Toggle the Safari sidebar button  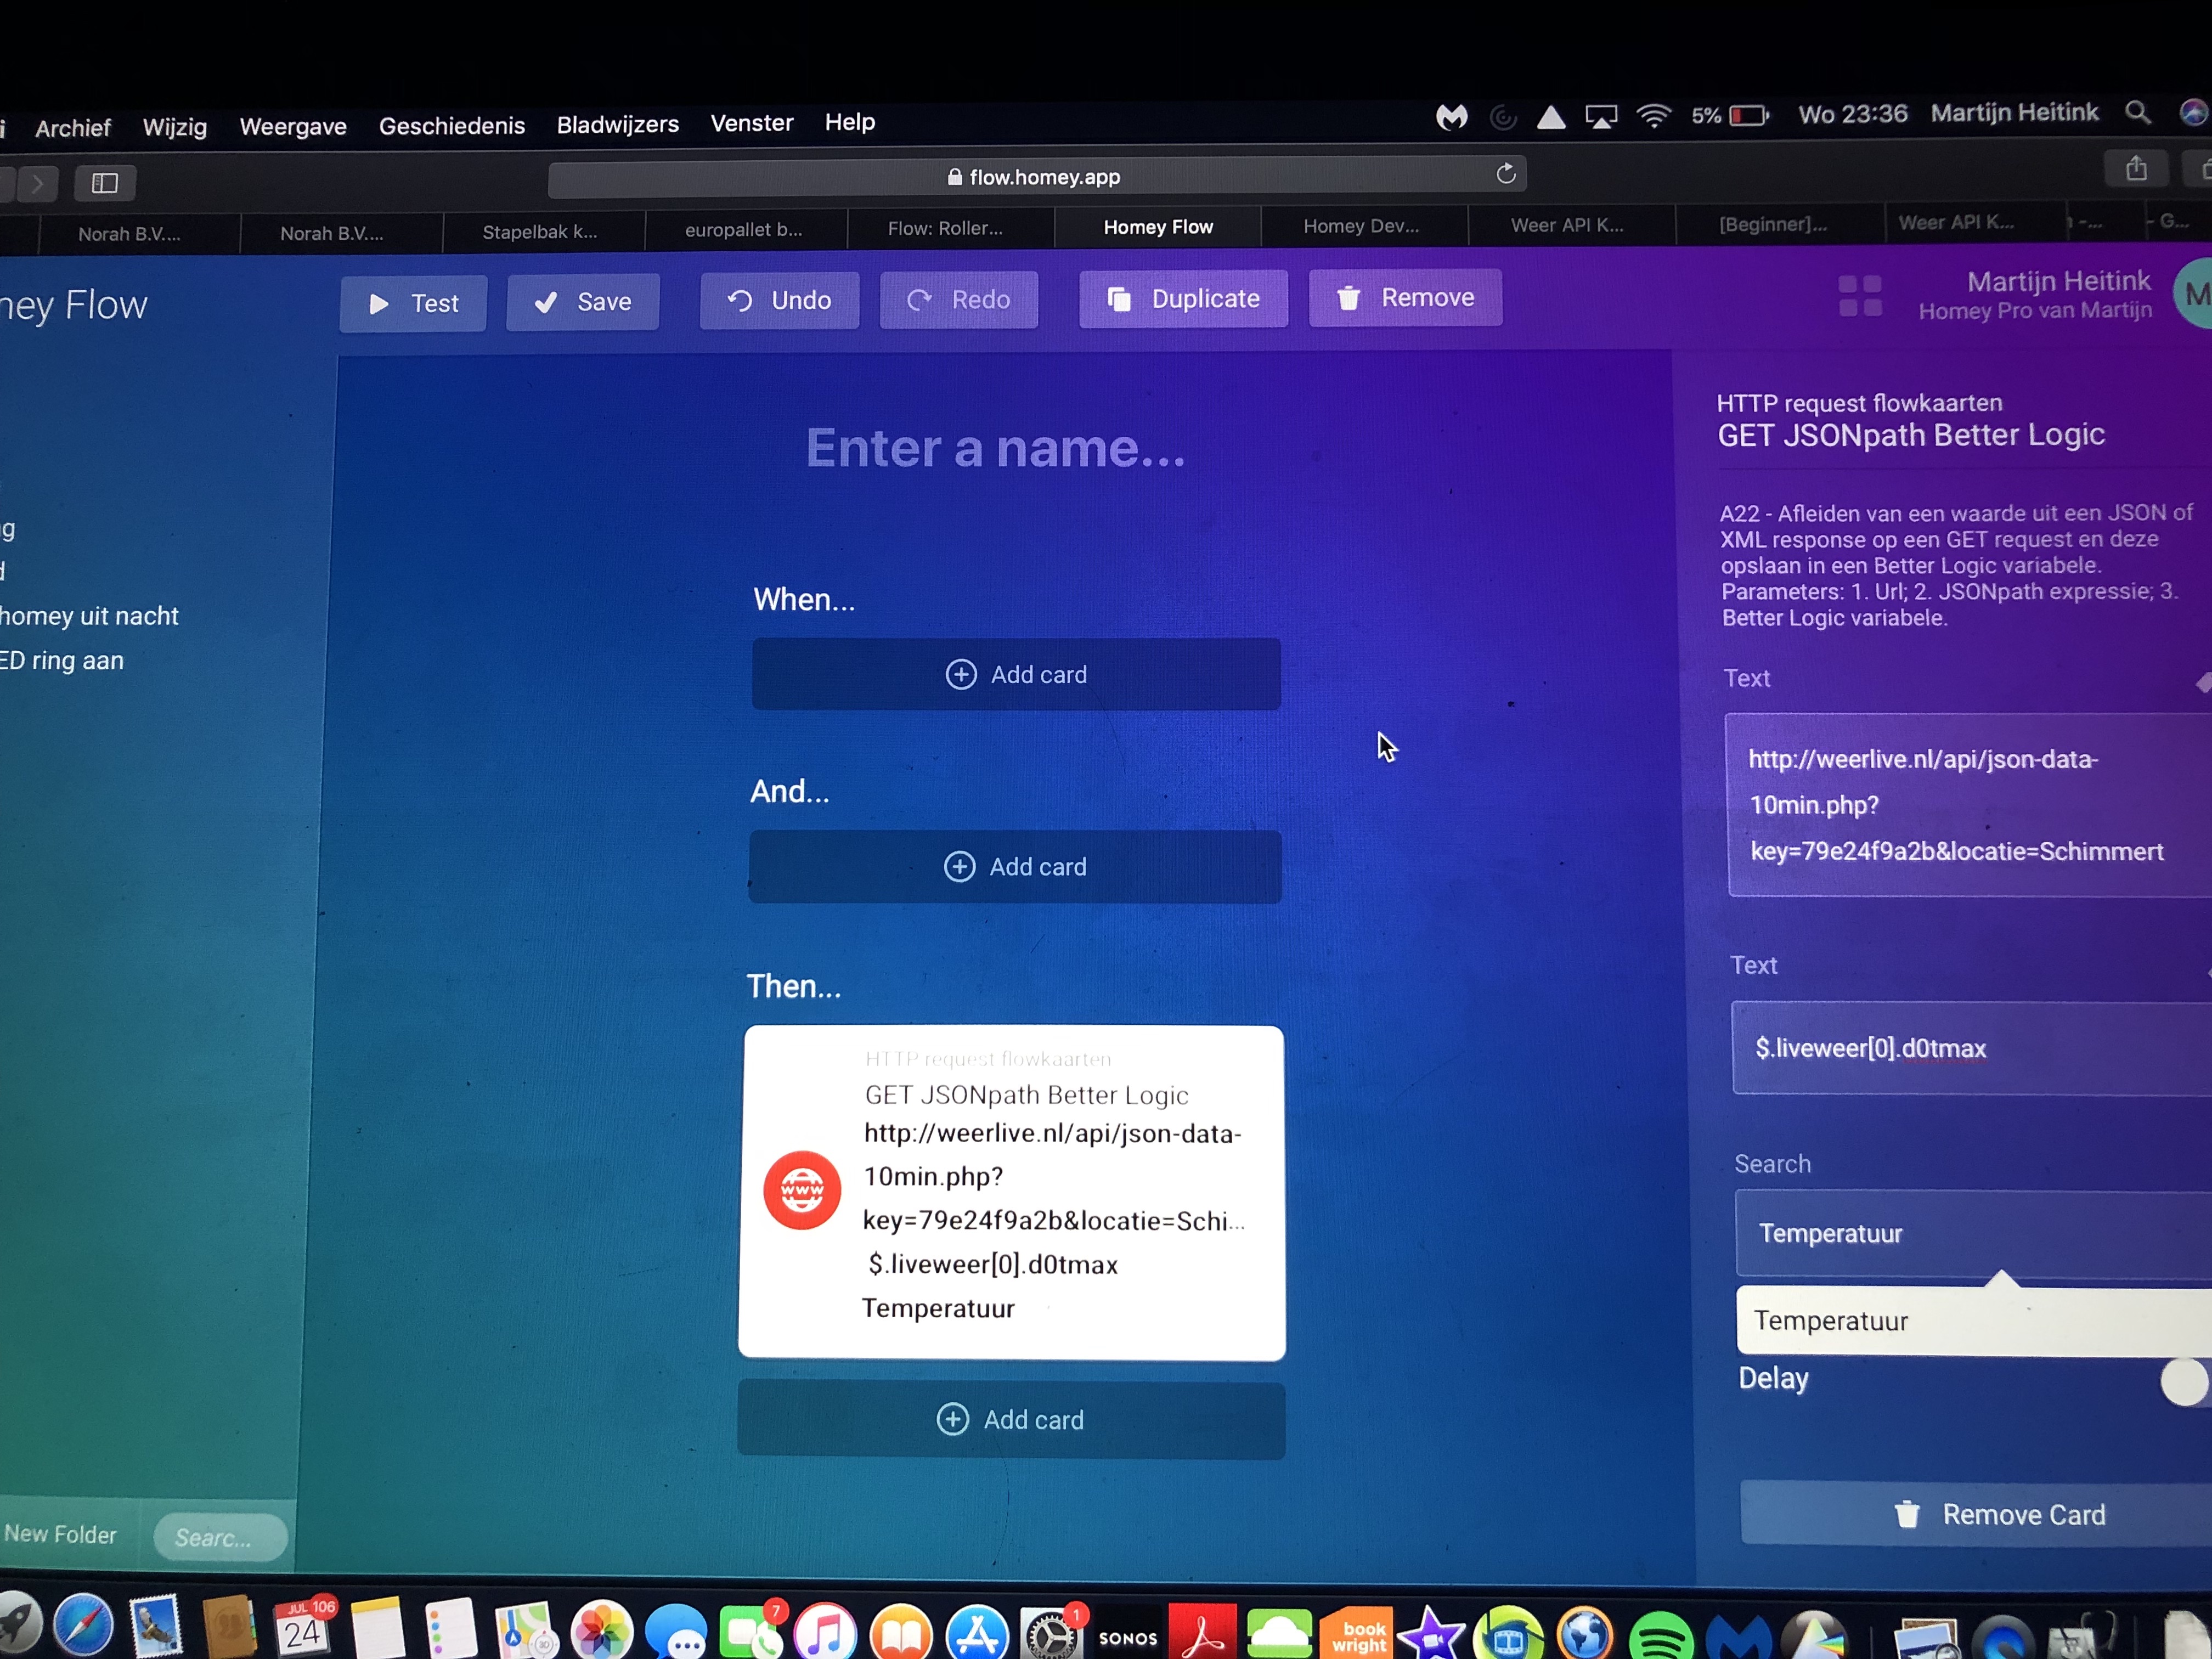click(105, 183)
